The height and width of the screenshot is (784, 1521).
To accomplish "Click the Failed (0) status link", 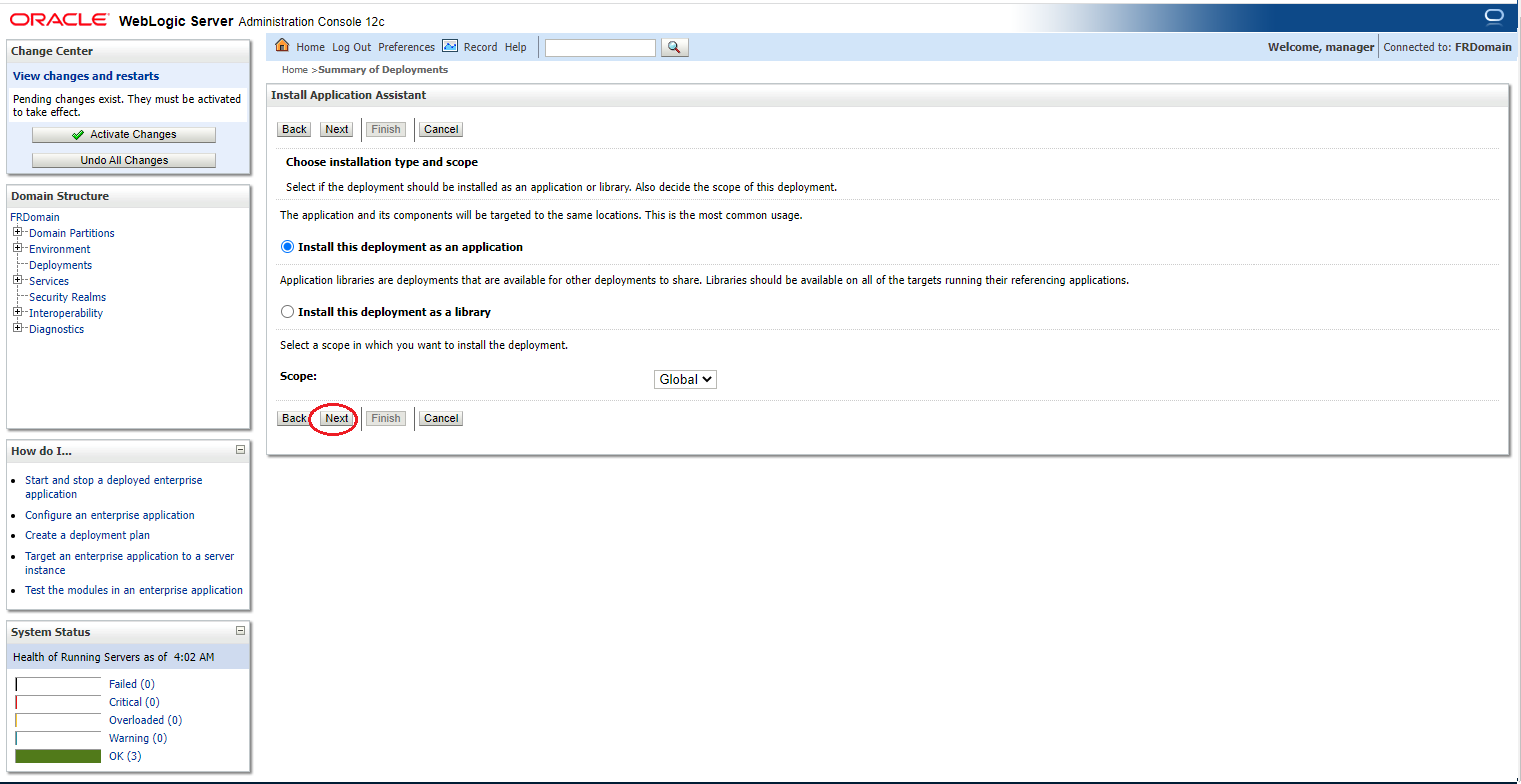I will (x=131, y=684).
